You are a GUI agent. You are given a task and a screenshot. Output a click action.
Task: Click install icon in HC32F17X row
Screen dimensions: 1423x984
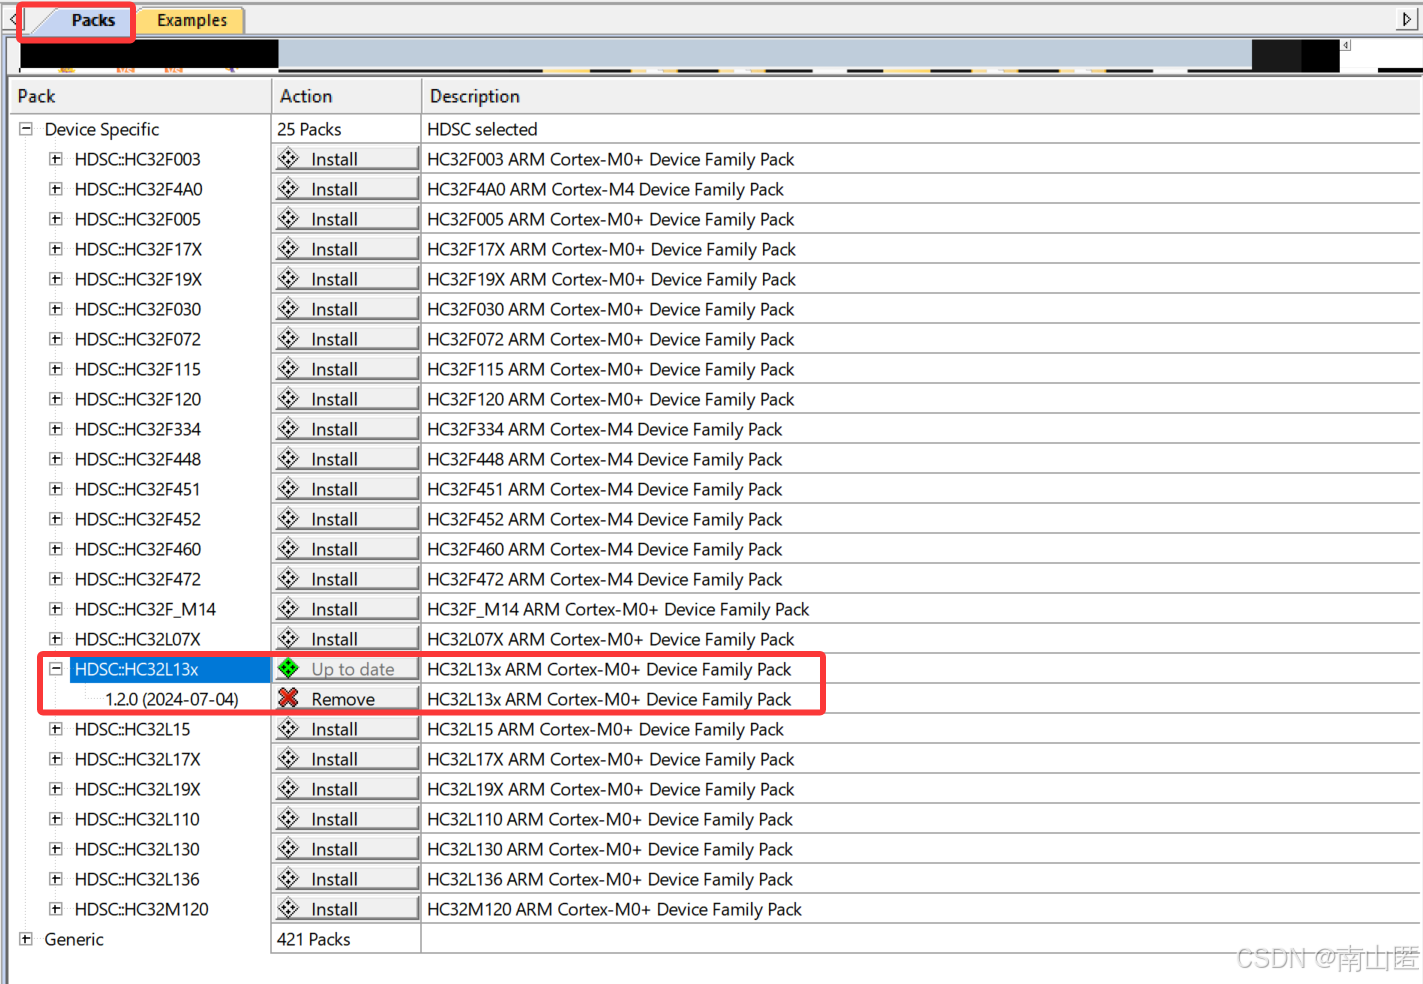[x=289, y=248]
